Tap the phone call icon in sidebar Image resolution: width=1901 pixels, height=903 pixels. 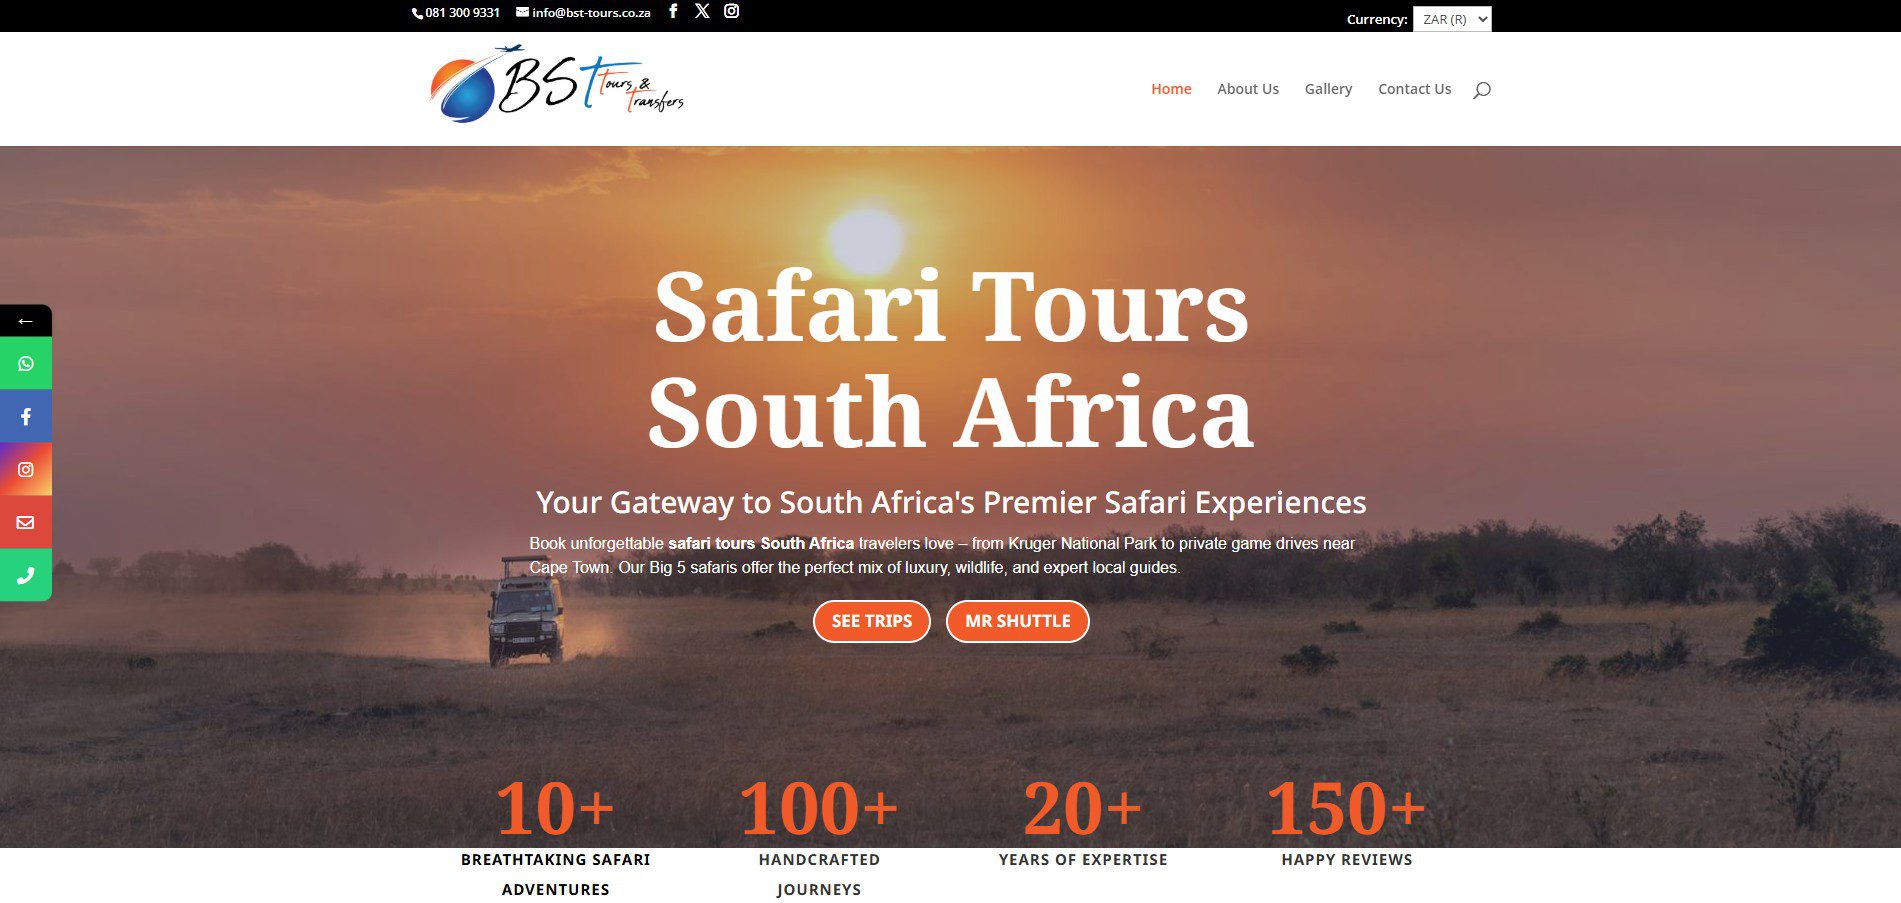point(26,575)
